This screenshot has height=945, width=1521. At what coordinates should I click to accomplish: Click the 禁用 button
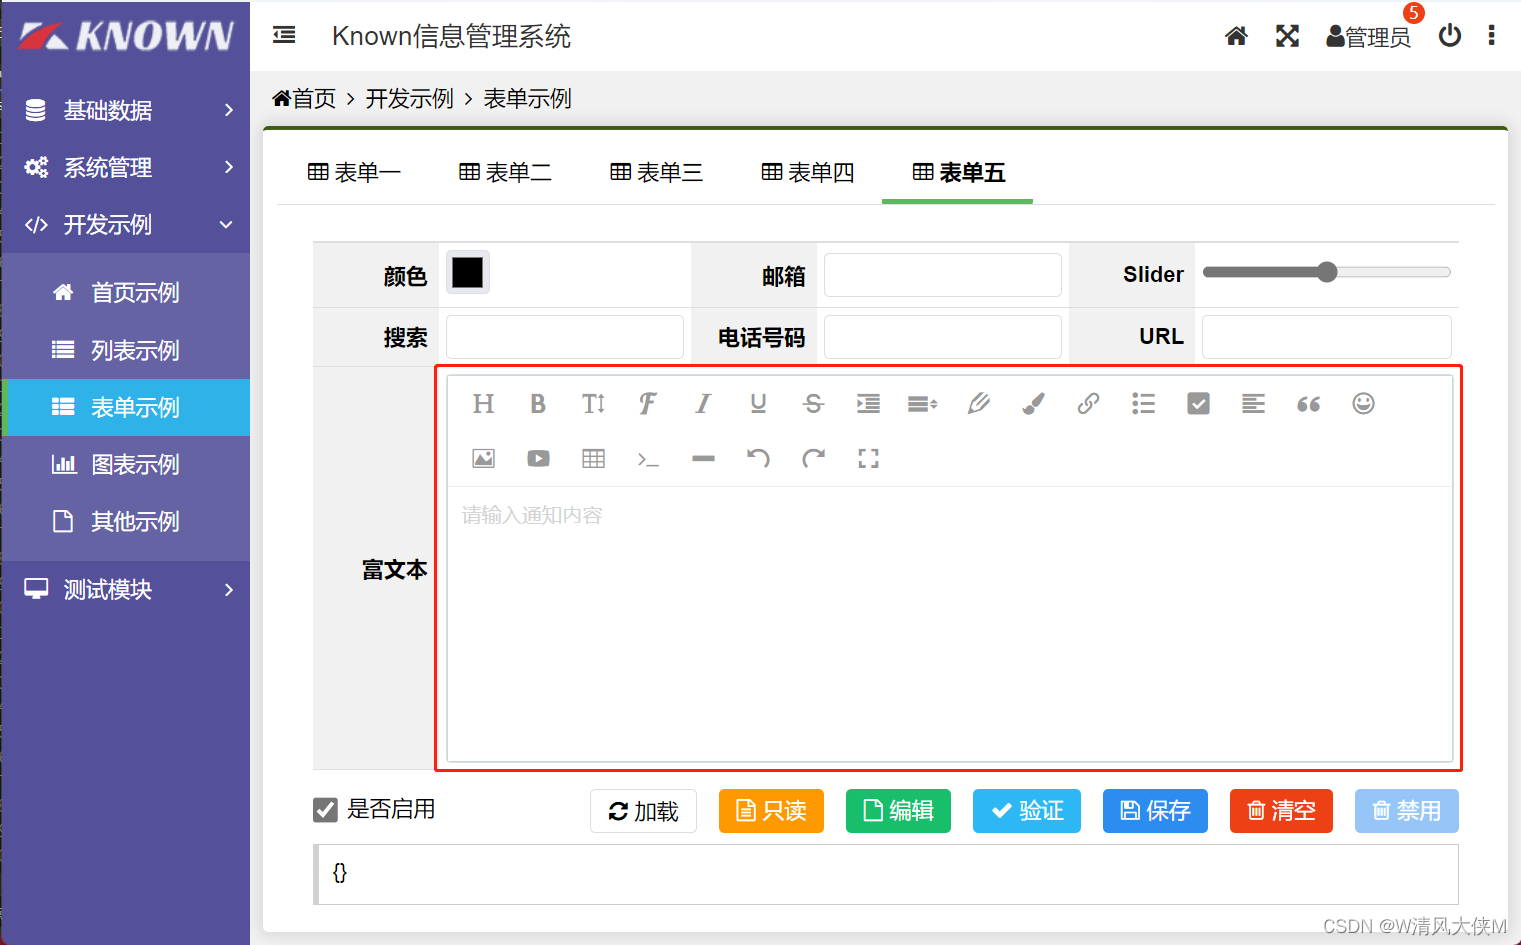(1407, 811)
